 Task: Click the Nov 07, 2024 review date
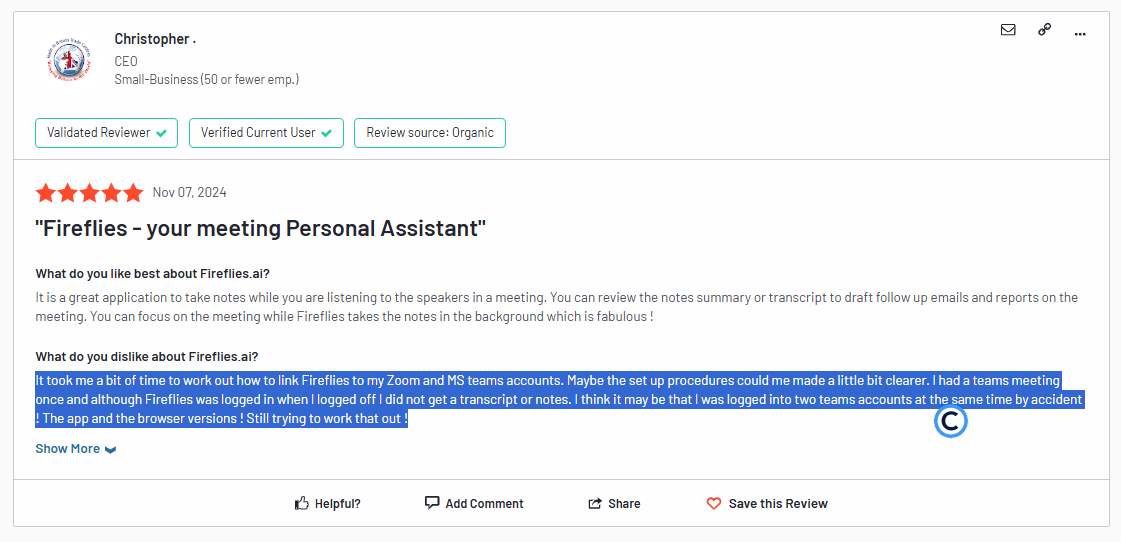click(x=189, y=192)
